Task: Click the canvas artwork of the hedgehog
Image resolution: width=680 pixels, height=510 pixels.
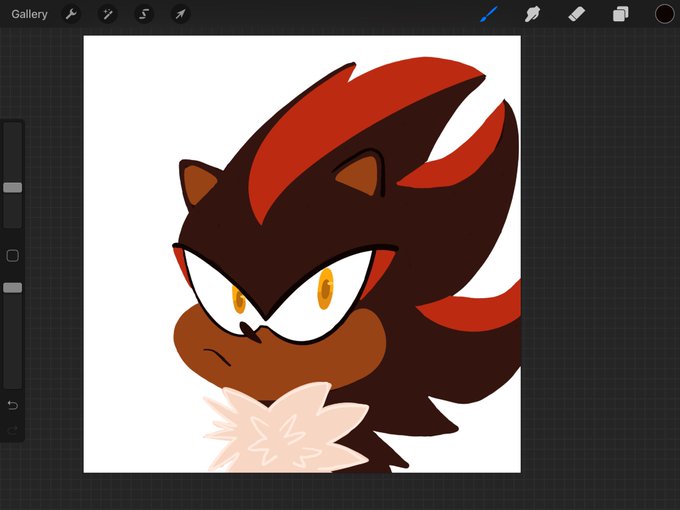Action: coord(302,254)
